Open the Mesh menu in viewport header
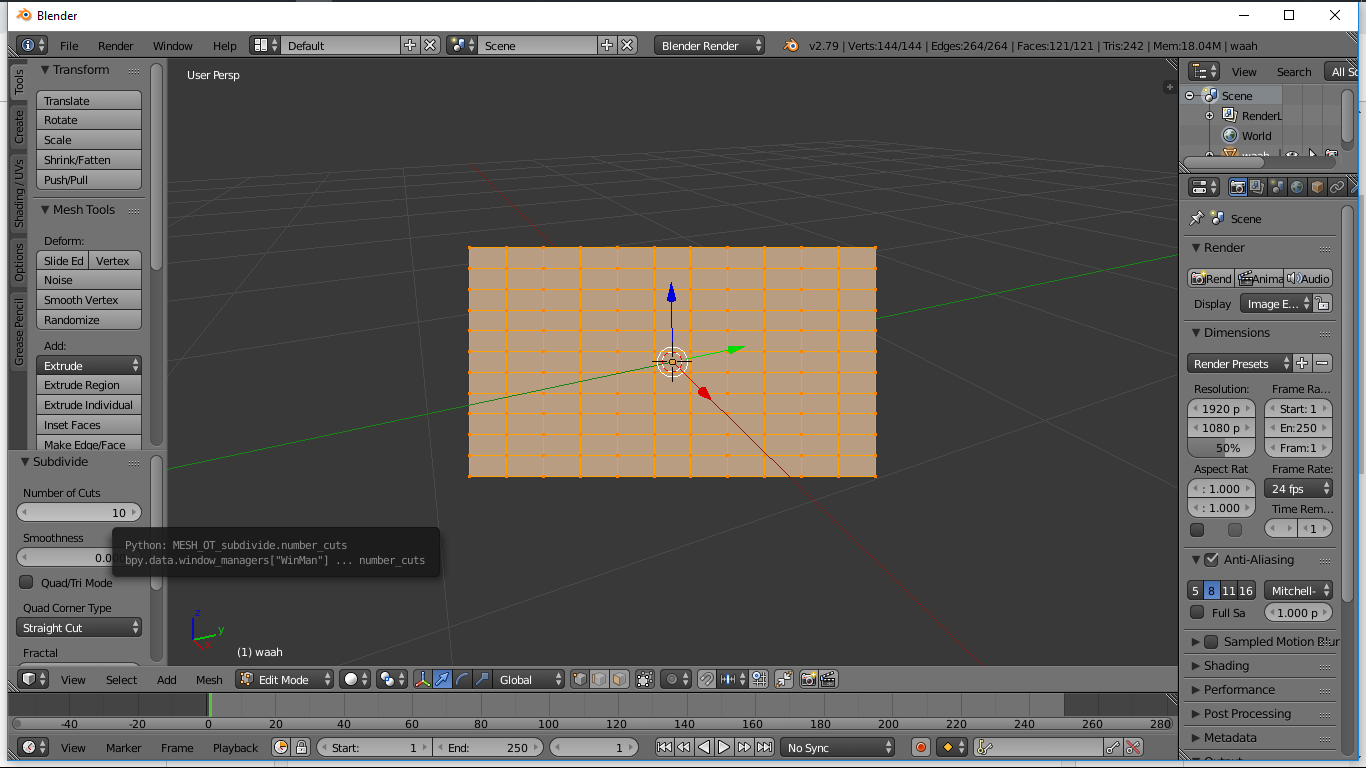The image size is (1366, 768). pyautogui.click(x=209, y=679)
